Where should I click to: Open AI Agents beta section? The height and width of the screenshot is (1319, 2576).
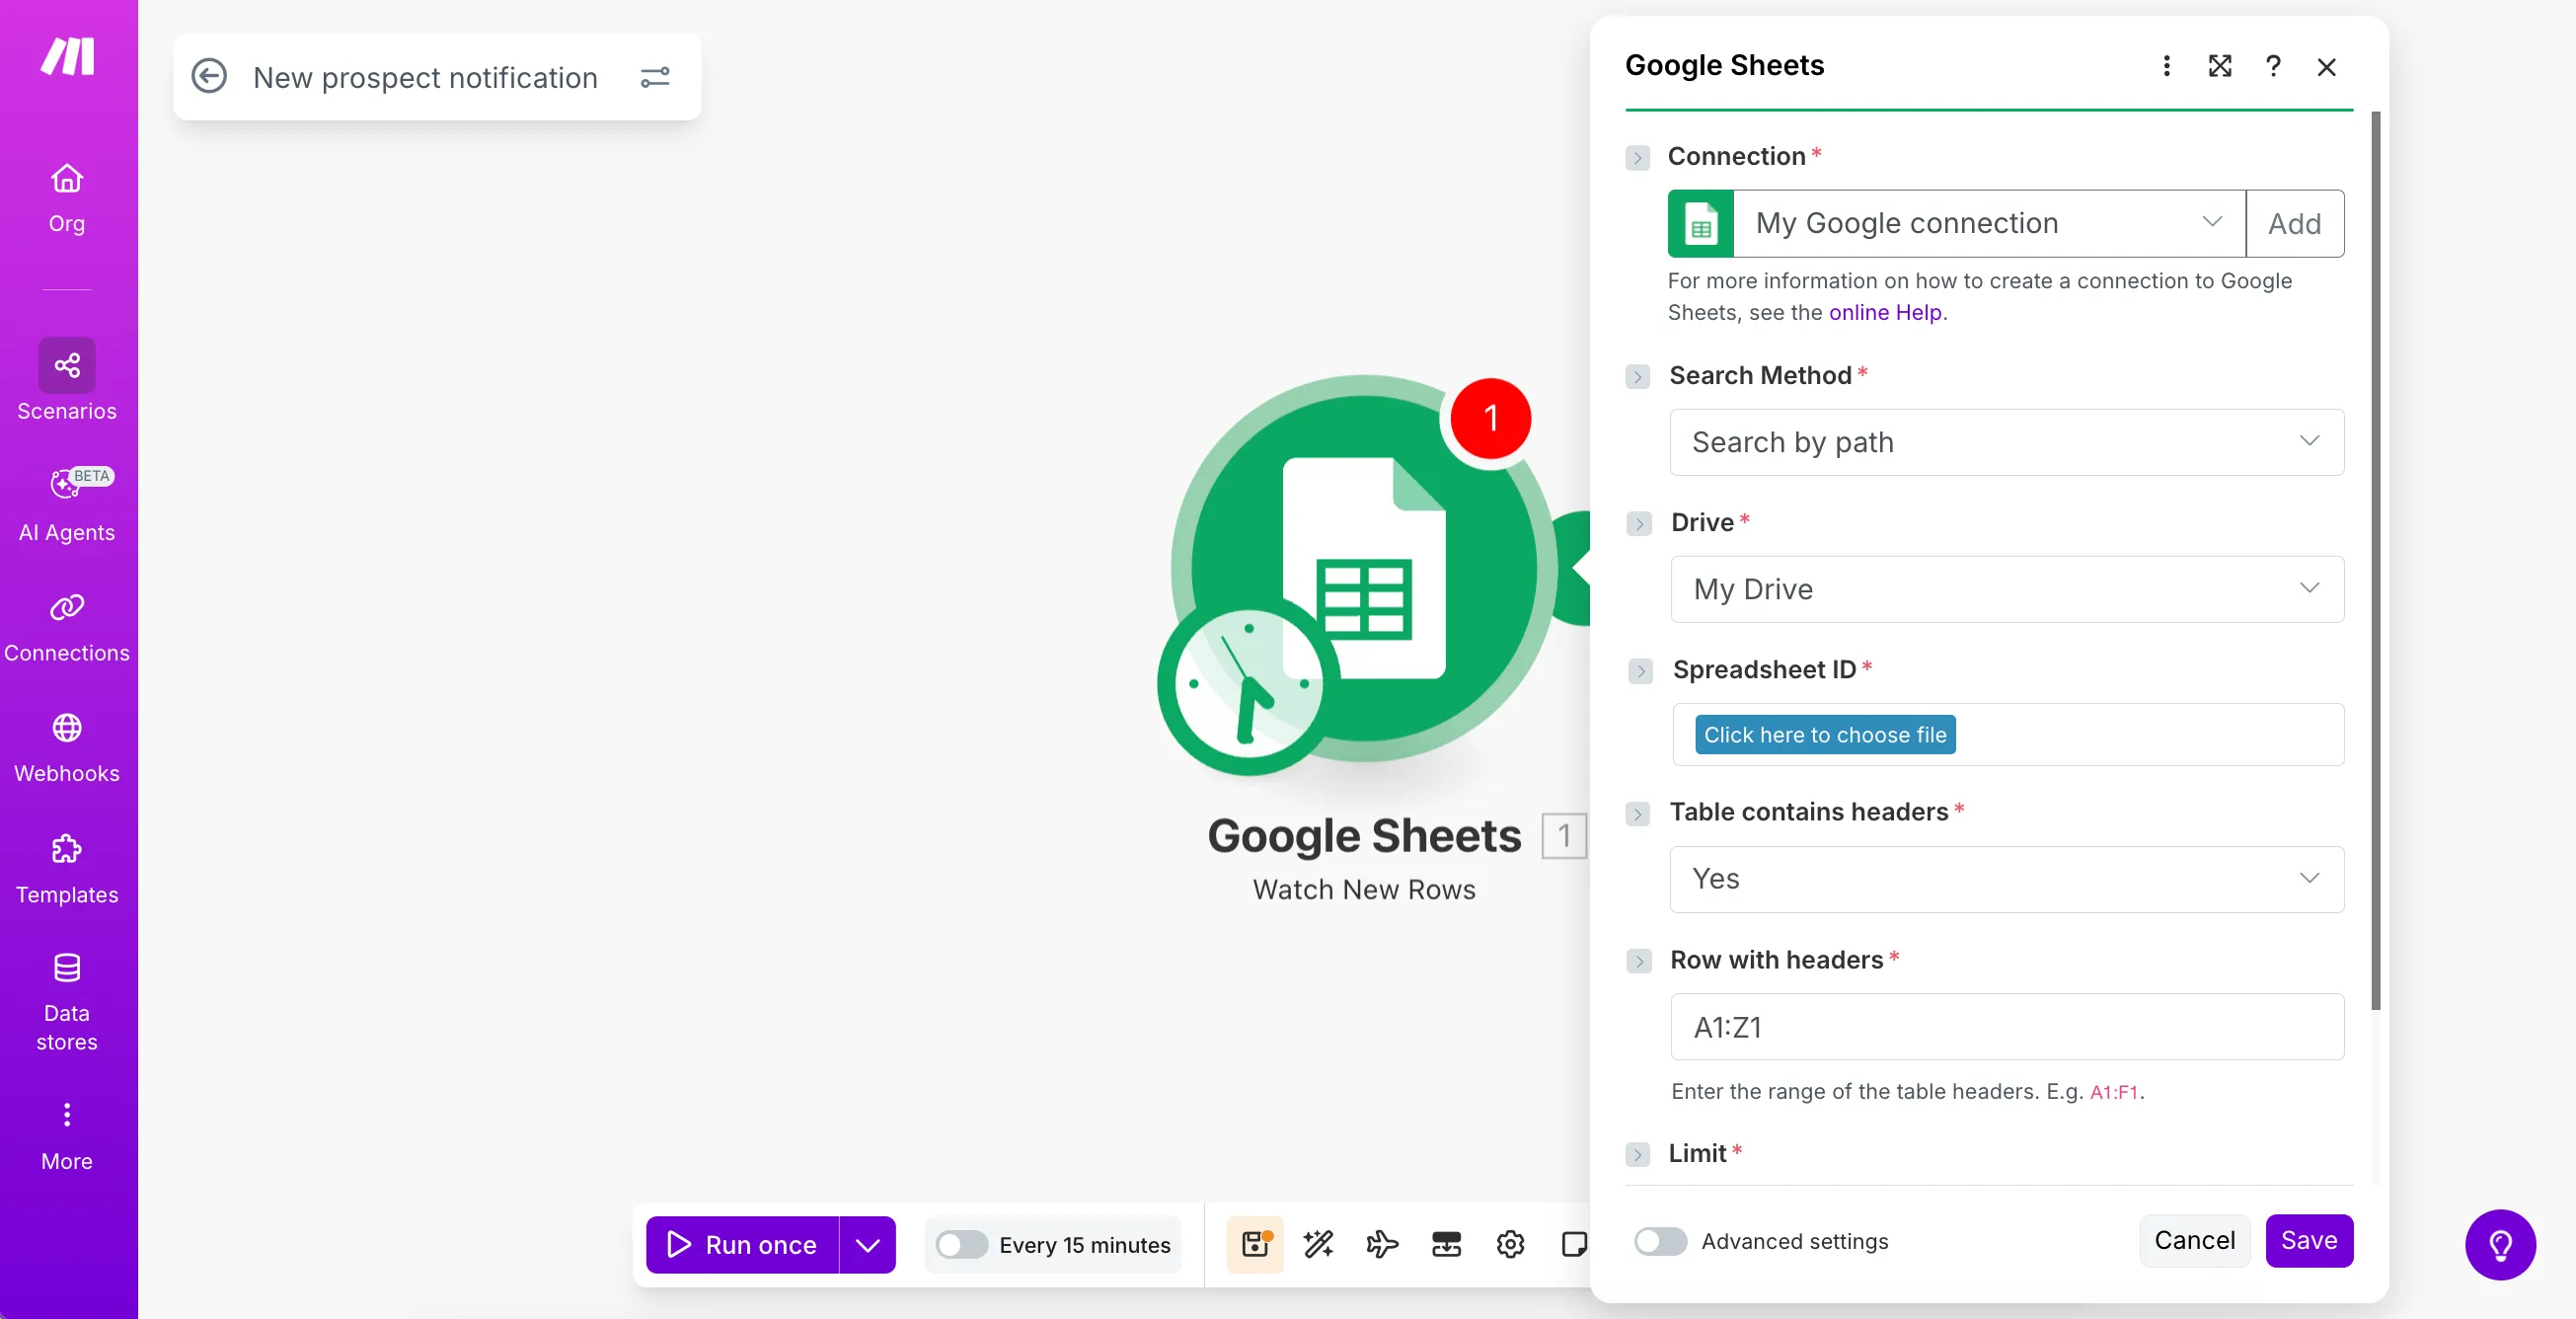click(x=67, y=506)
